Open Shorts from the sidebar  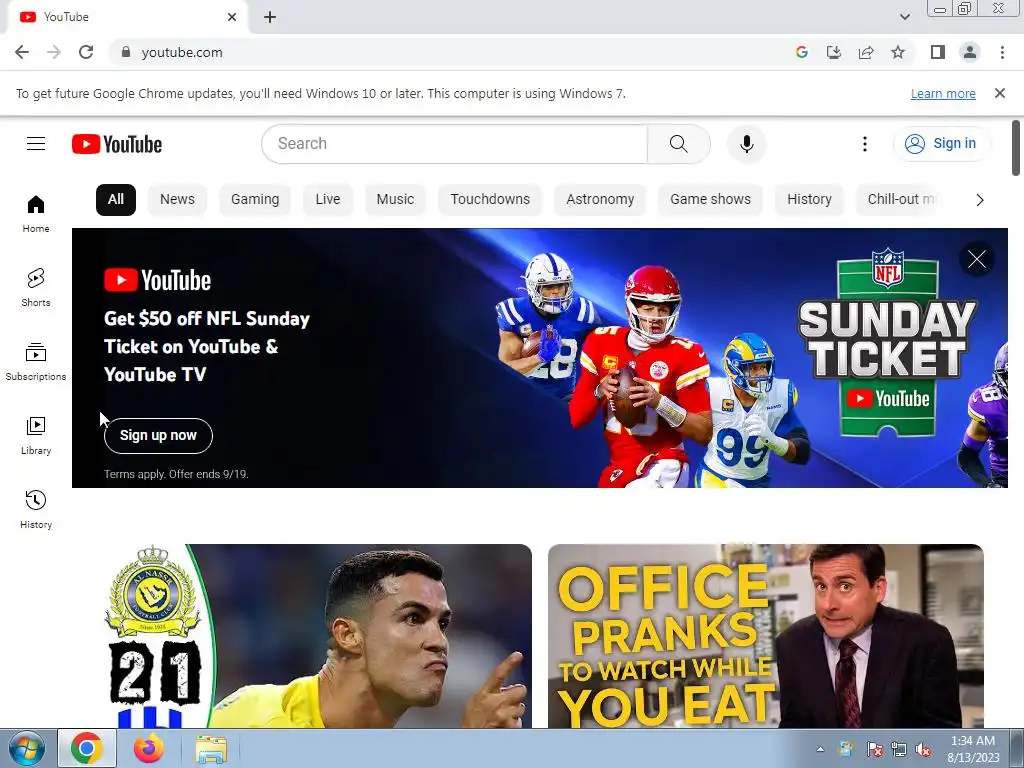click(36, 287)
